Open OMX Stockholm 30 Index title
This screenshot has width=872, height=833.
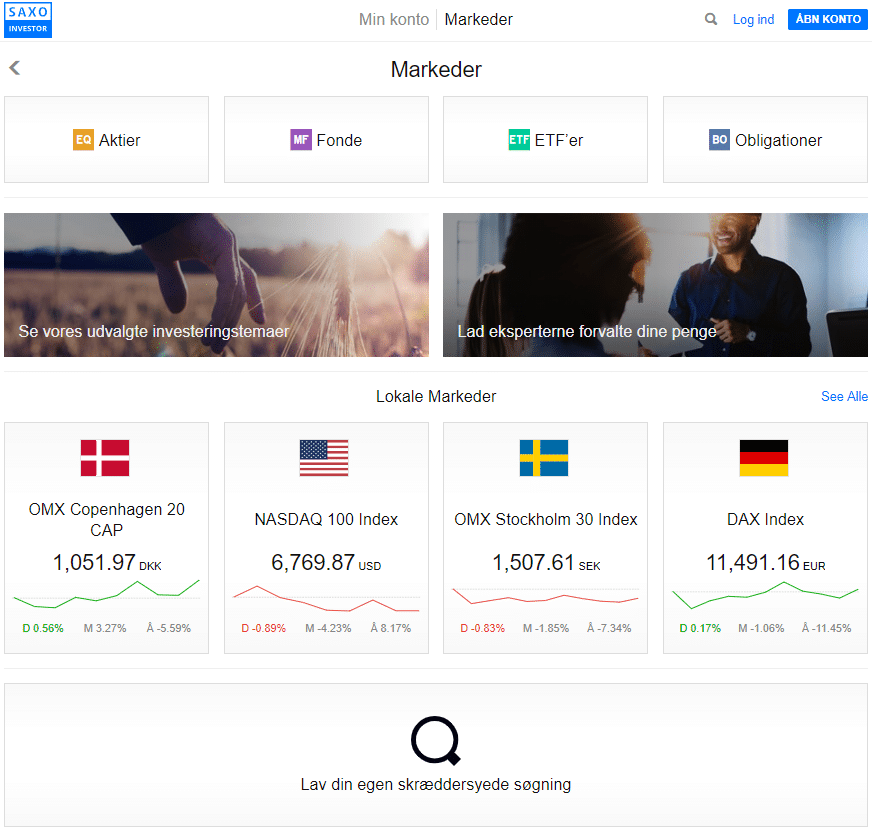coord(546,519)
